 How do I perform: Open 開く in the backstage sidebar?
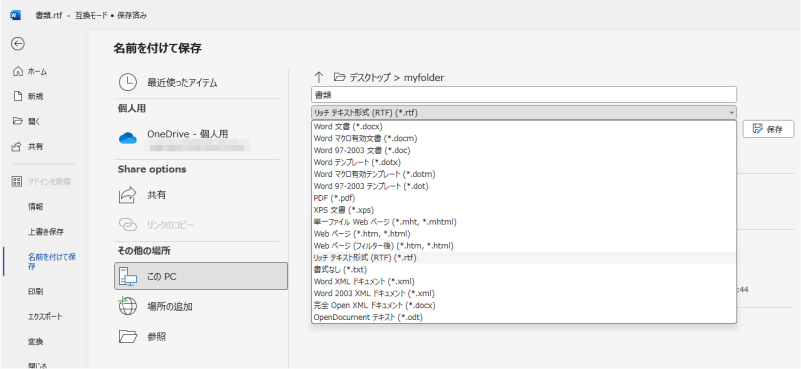coord(34,121)
